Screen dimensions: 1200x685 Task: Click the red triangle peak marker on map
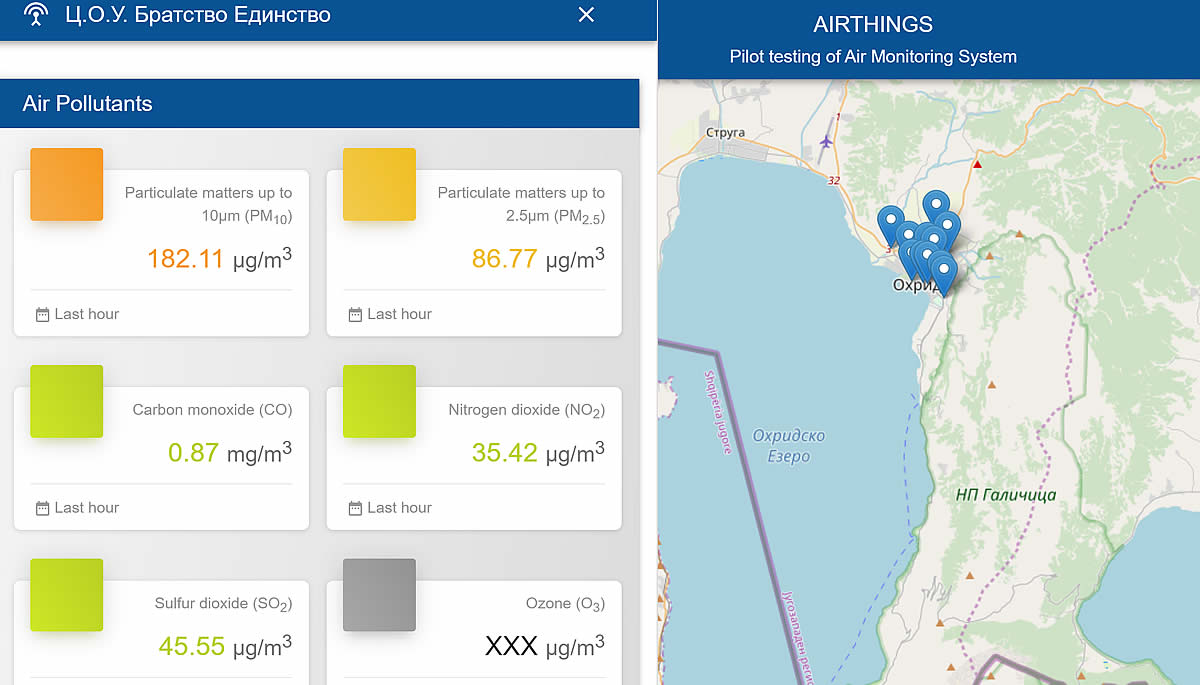(x=978, y=163)
